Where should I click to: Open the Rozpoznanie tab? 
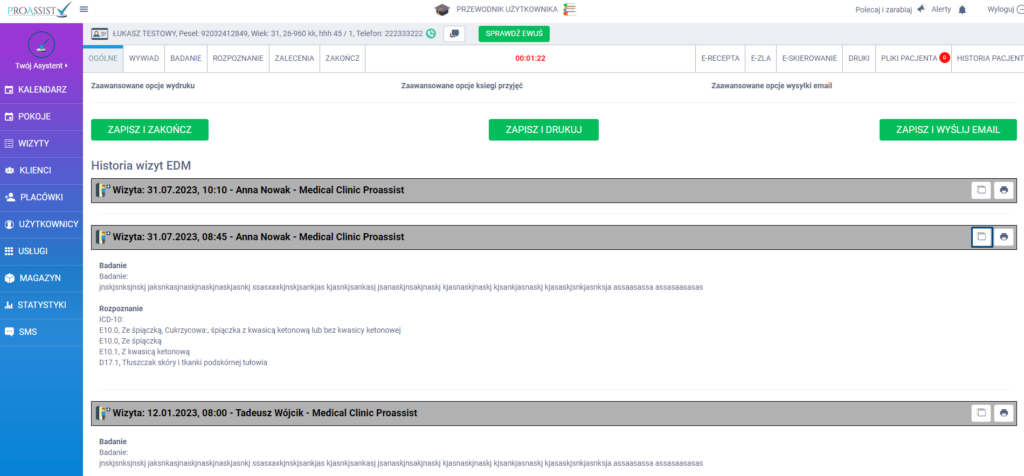pos(237,58)
